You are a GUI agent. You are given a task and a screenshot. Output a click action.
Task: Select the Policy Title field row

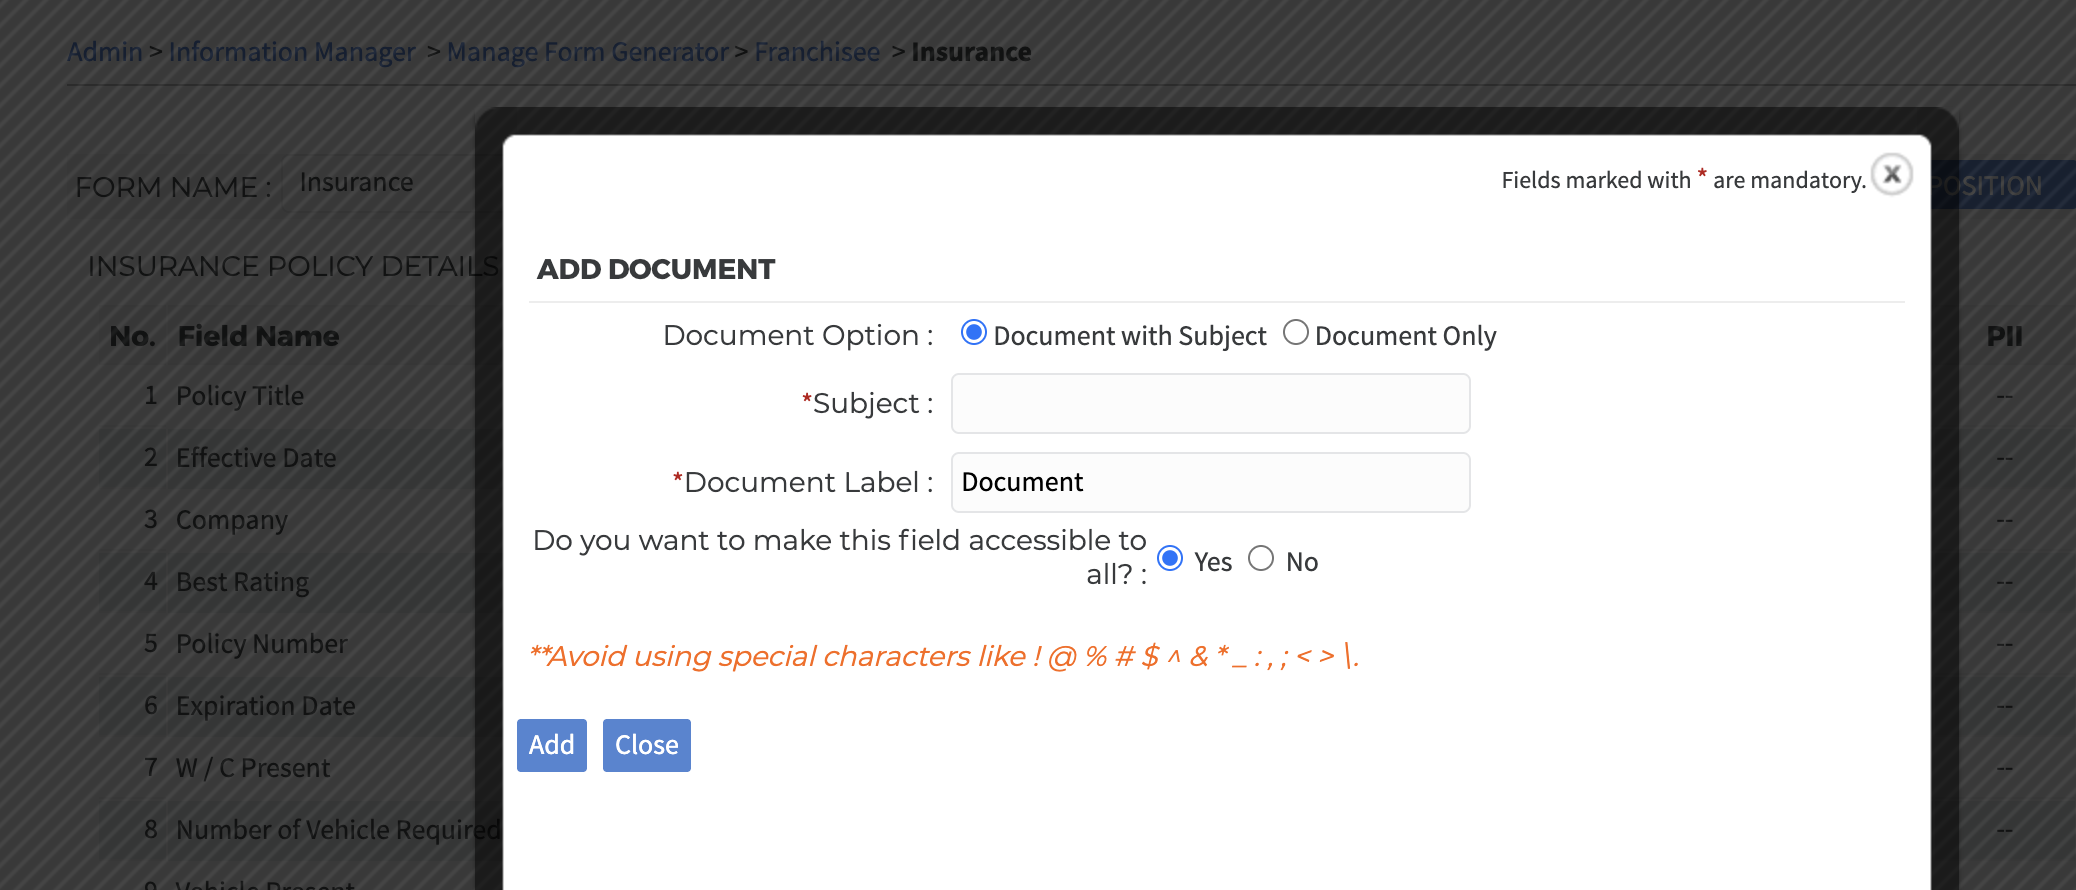coord(240,396)
